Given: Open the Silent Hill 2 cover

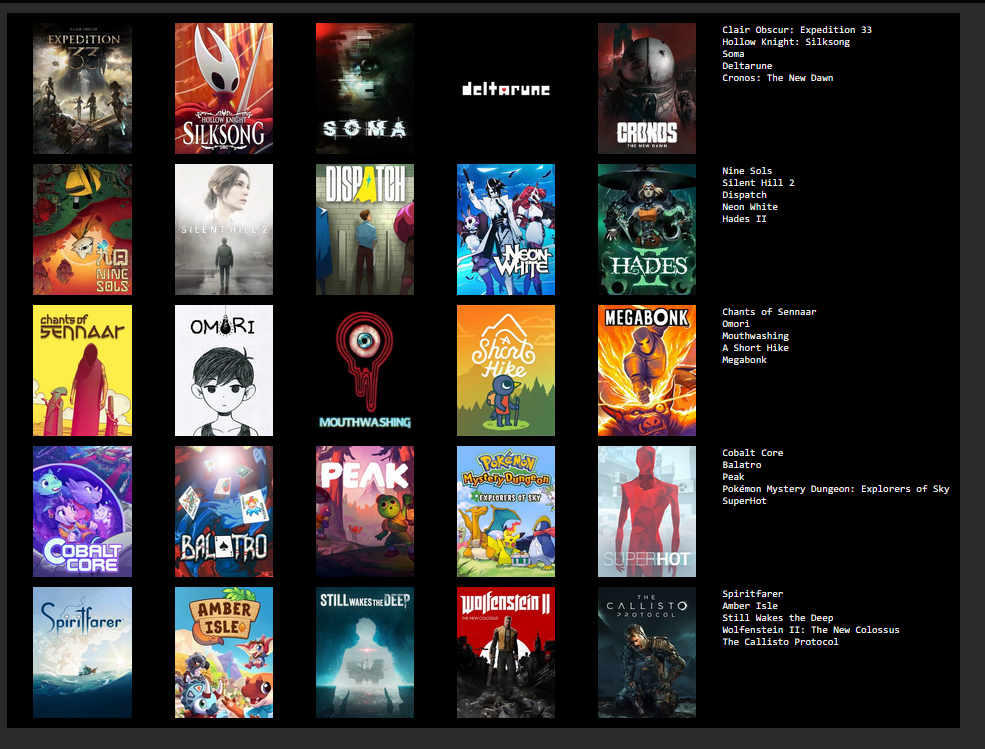Looking at the screenshot, I should [224, 230].
